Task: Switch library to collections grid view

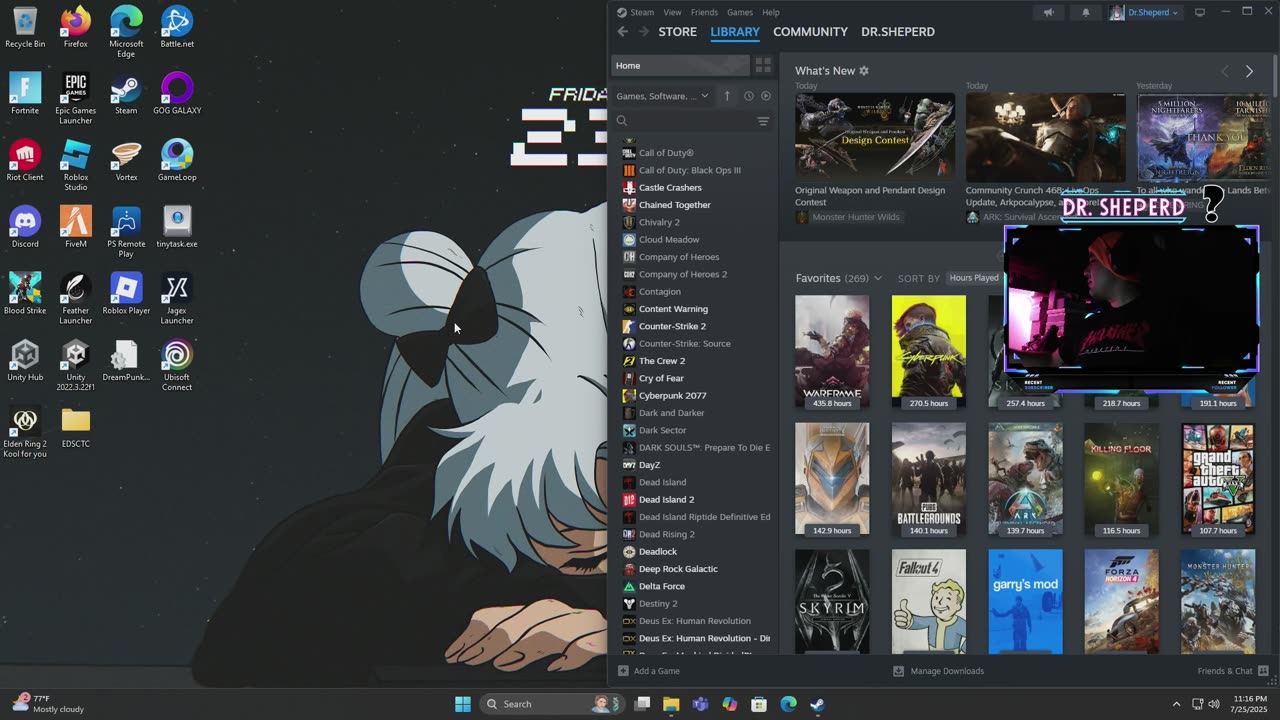Action: 763,65
